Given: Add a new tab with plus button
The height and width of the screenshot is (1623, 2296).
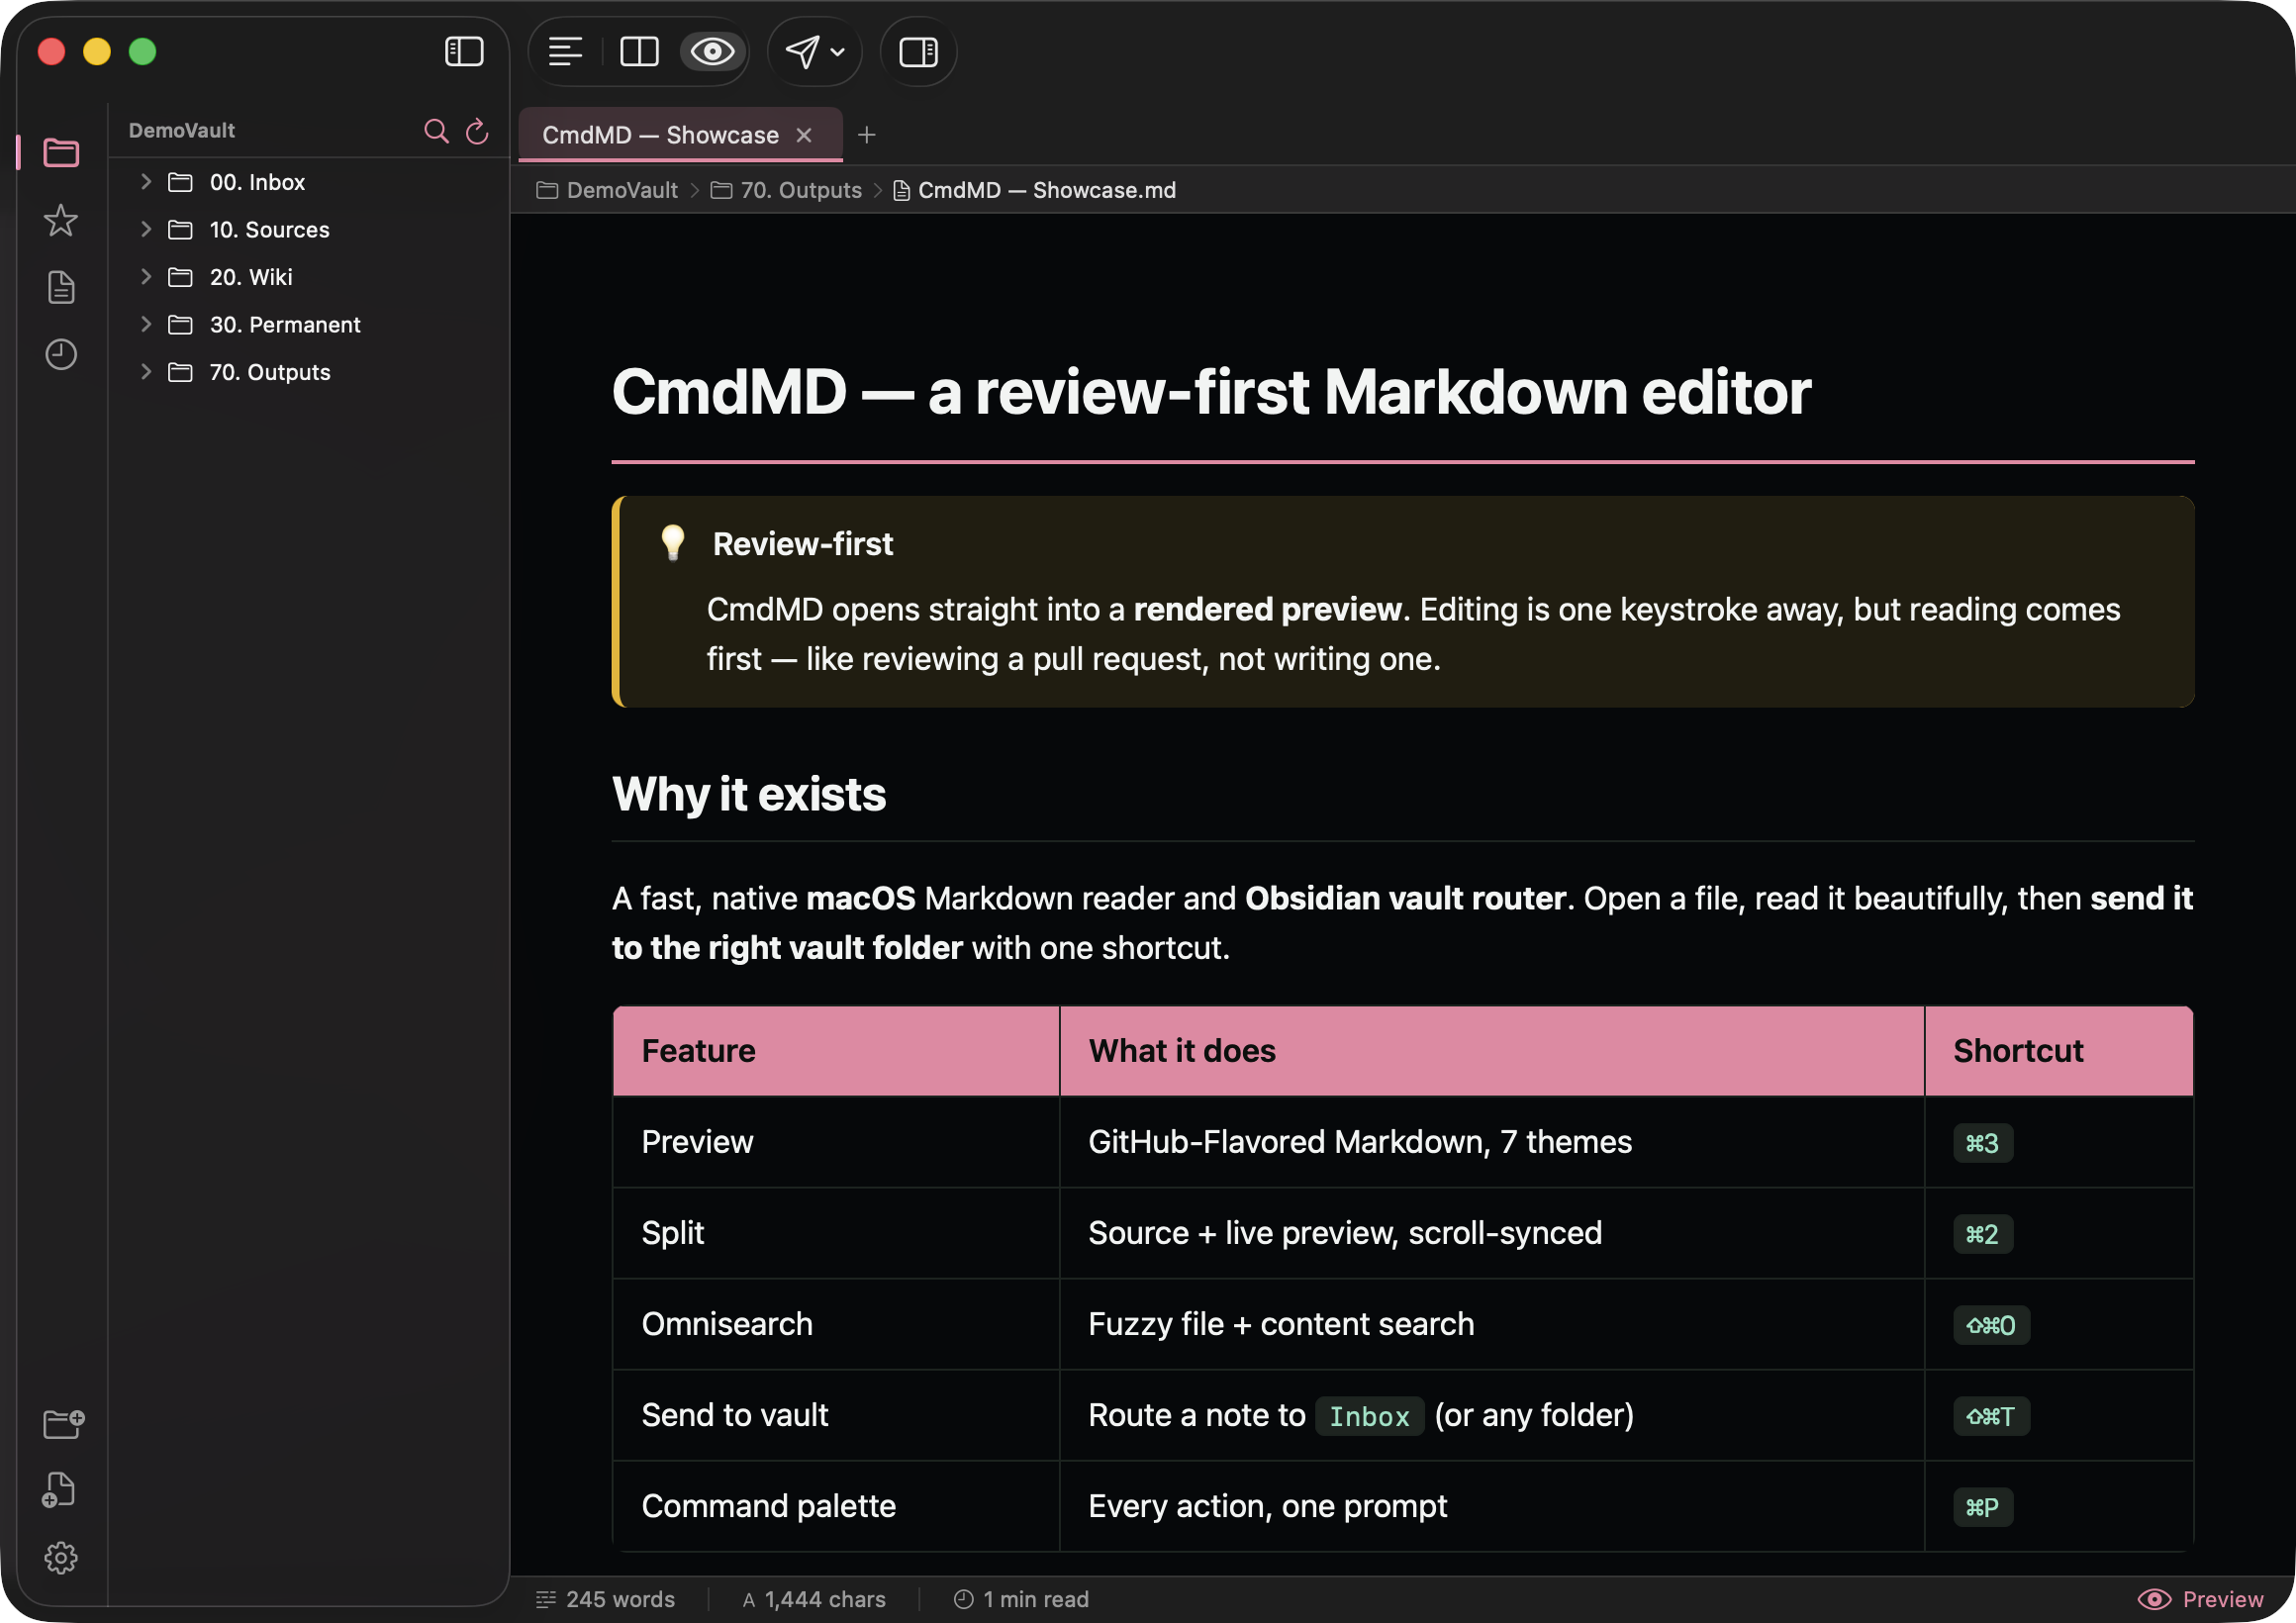Looking at the screenshot, I should pyautogui.click(x=867, y=135).
